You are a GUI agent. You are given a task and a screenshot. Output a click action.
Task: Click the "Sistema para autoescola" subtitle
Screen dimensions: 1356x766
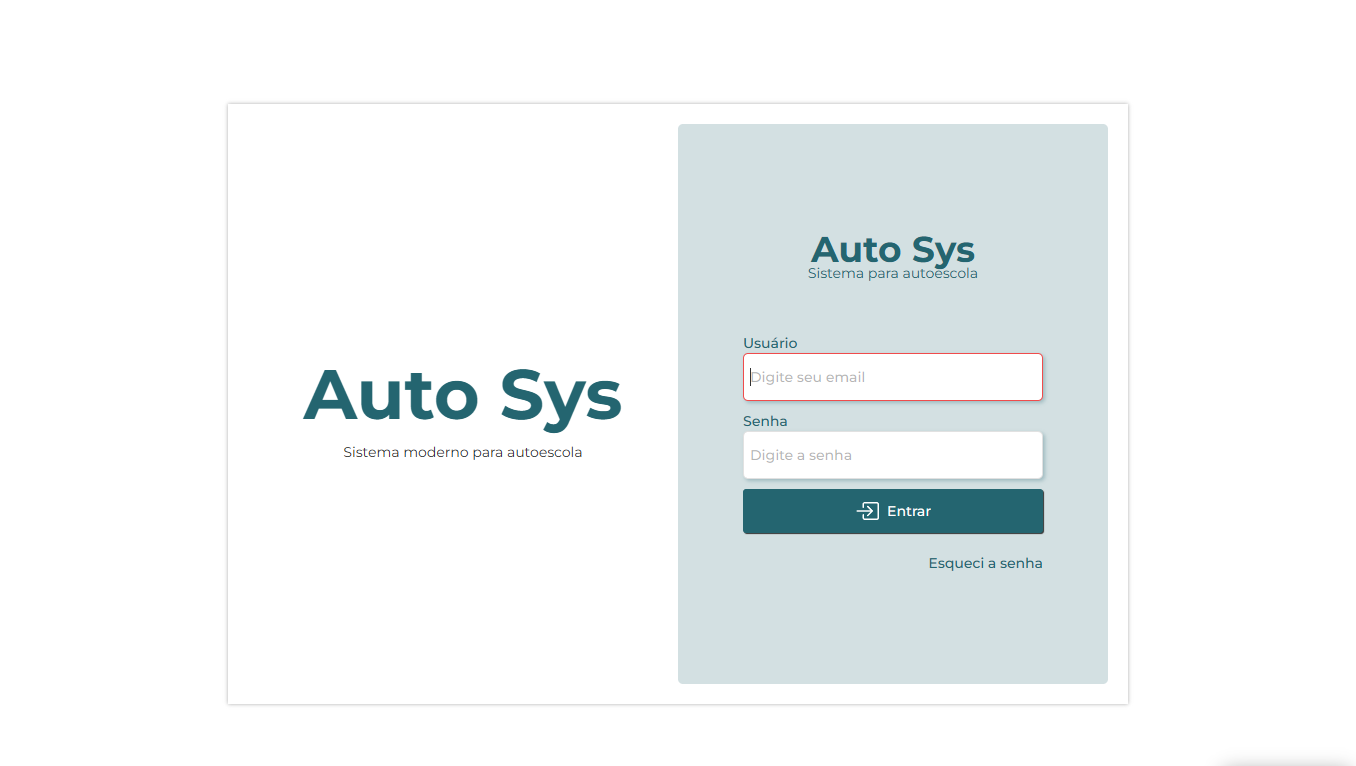tap(892, 273)
